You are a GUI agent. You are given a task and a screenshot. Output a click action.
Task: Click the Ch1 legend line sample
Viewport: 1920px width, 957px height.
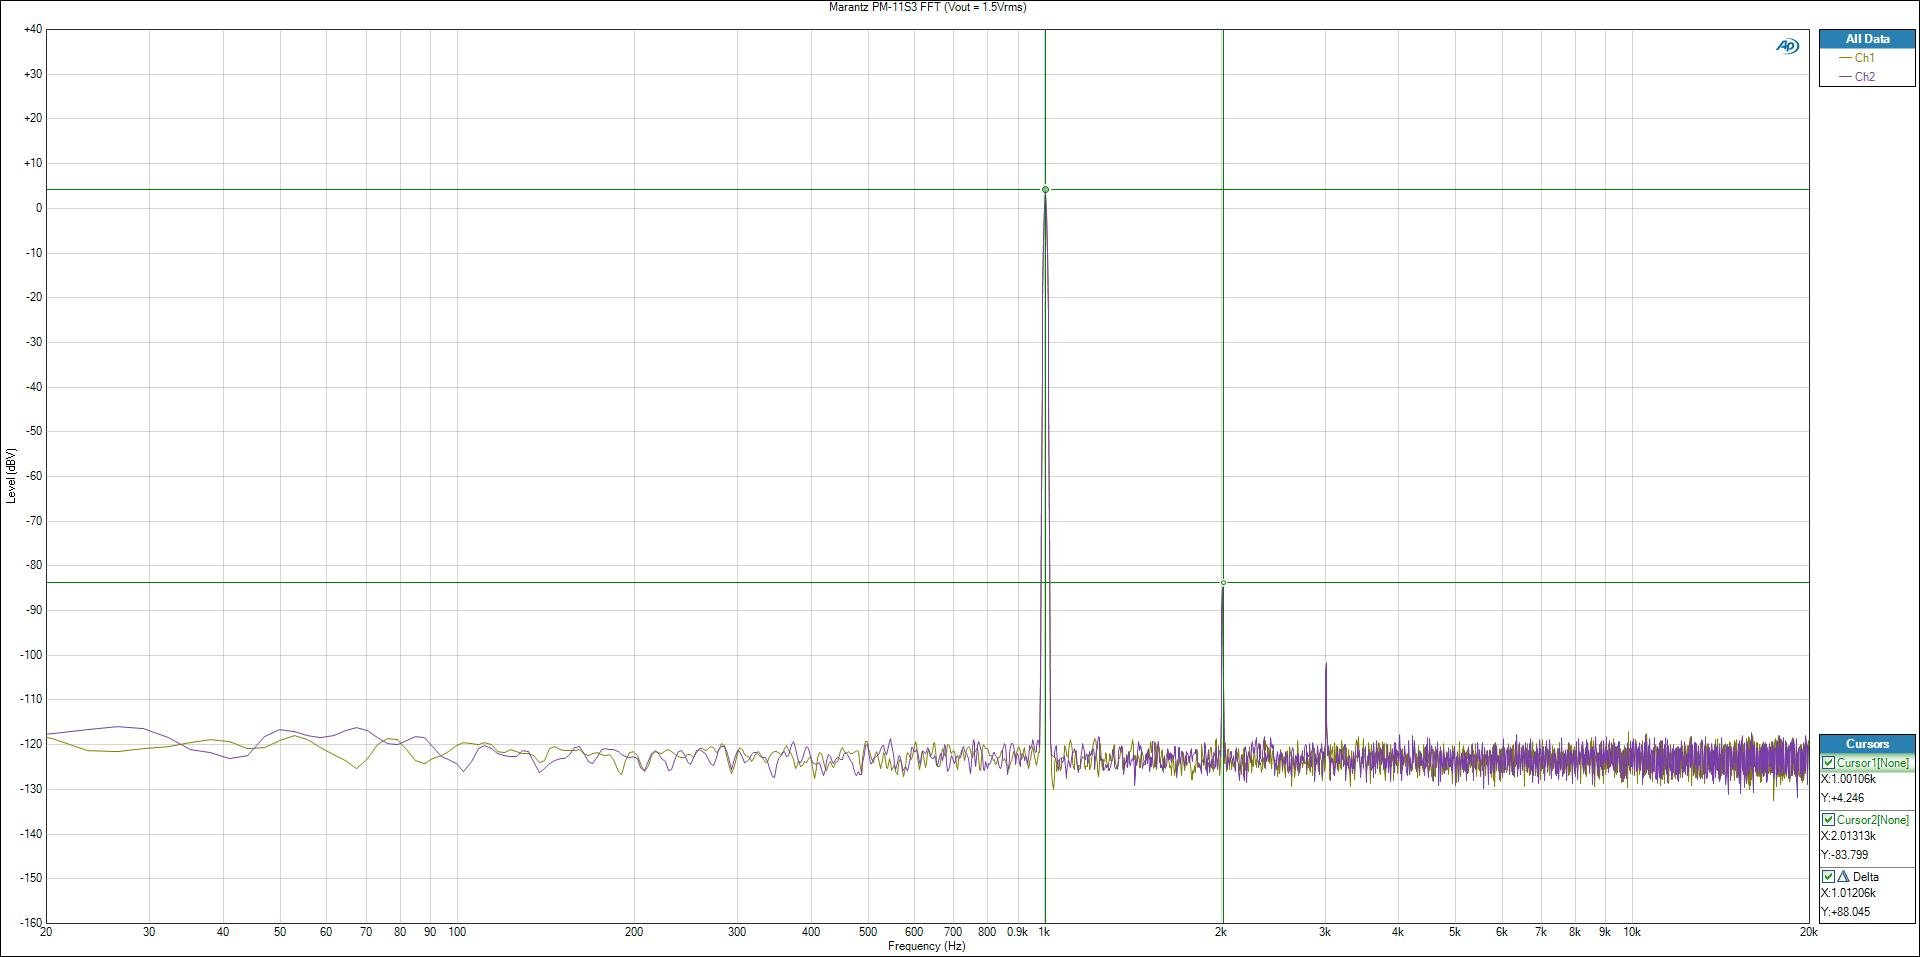coord(1845,59)
